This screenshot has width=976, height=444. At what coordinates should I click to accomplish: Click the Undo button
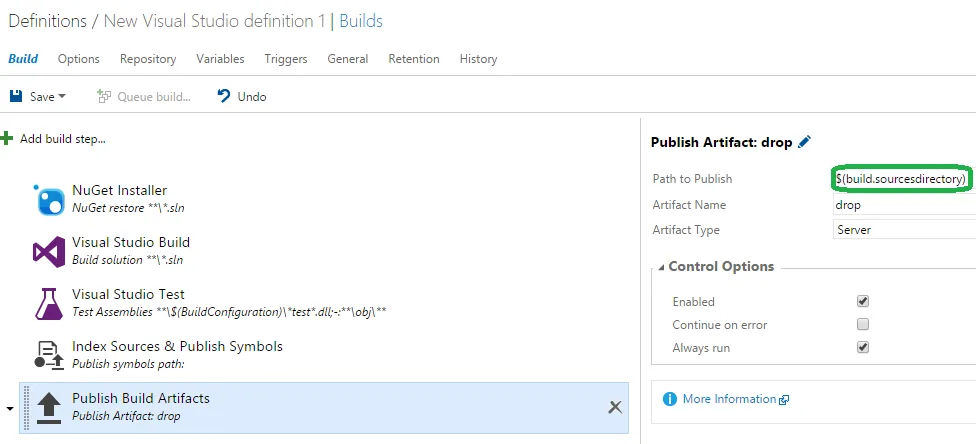click(x=242, y=97)
